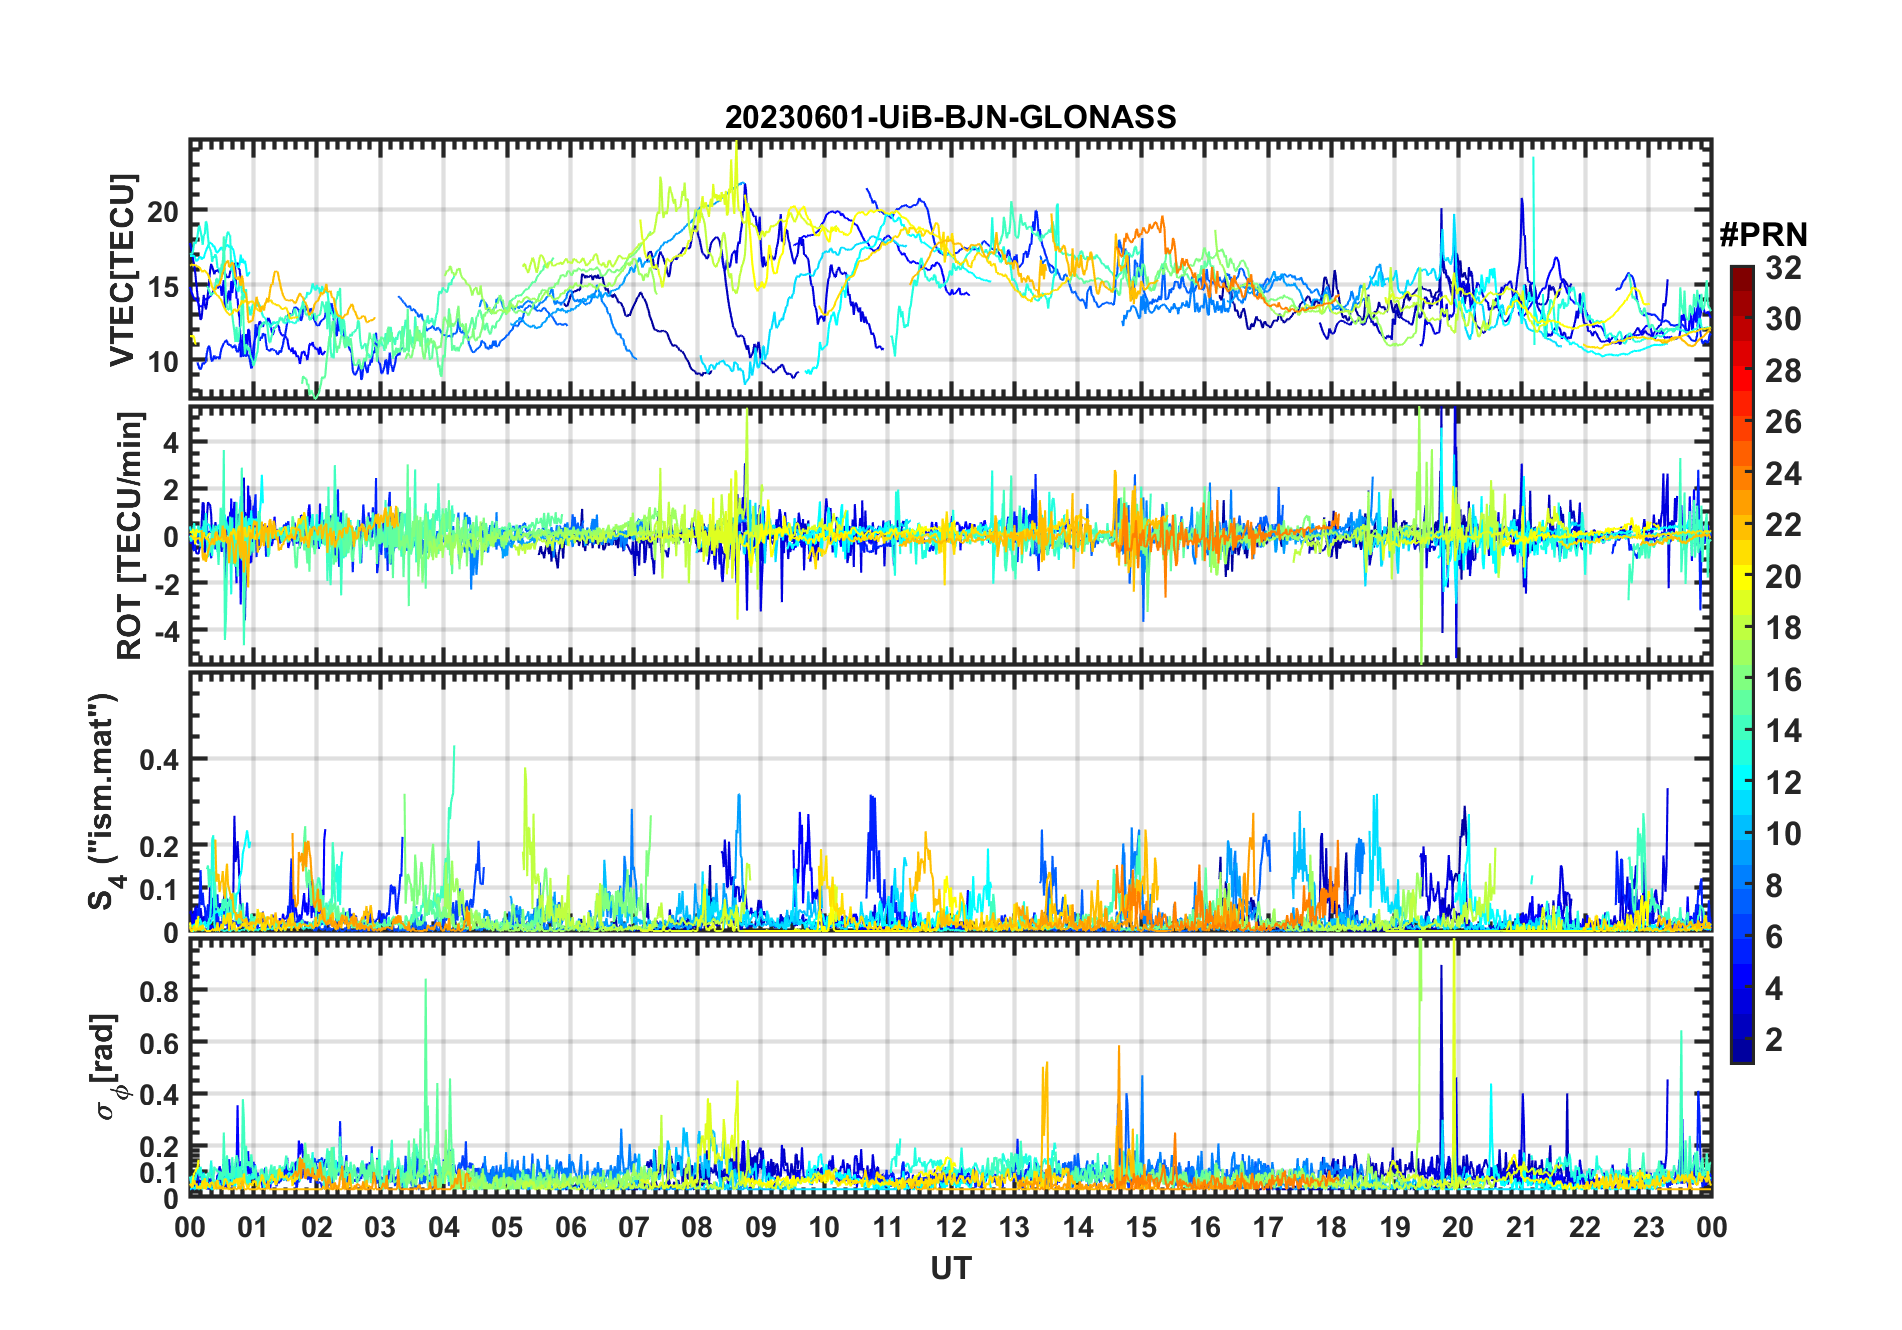Click x-axis tick label 23

1648,1227
